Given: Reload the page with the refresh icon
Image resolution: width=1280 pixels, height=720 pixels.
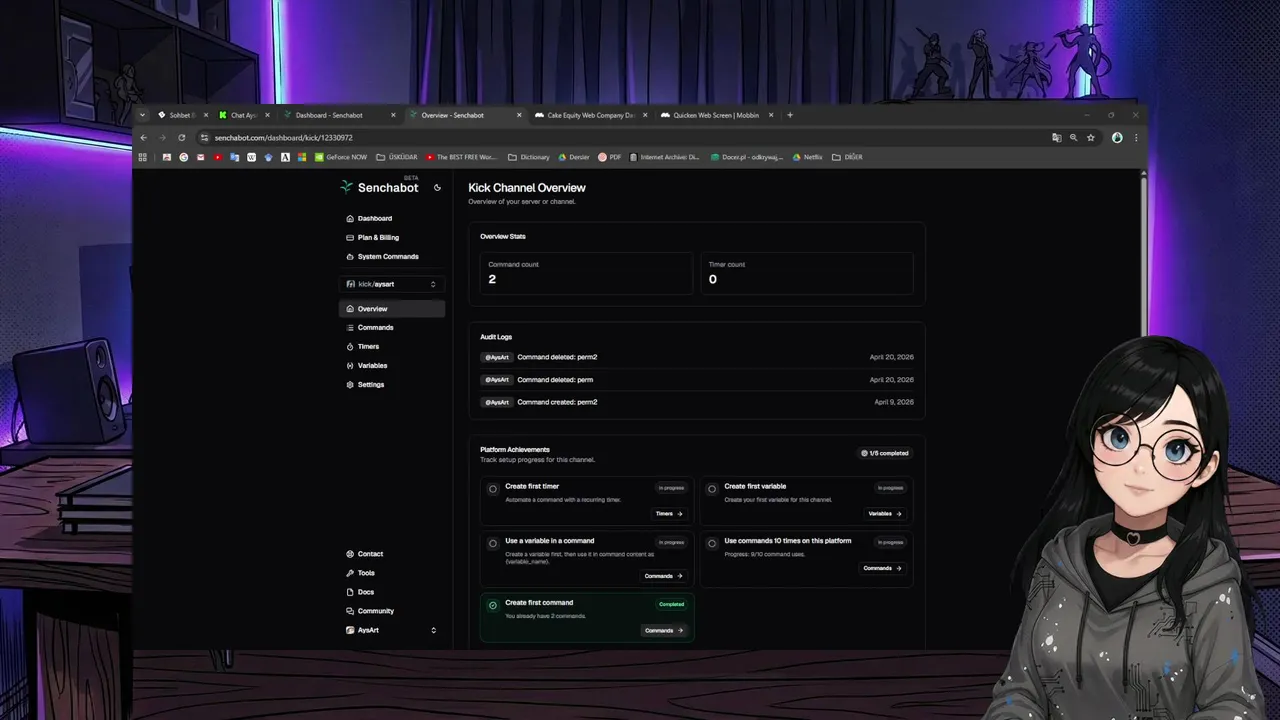Looking at the screenshot, I should click(x=181, y=138).
